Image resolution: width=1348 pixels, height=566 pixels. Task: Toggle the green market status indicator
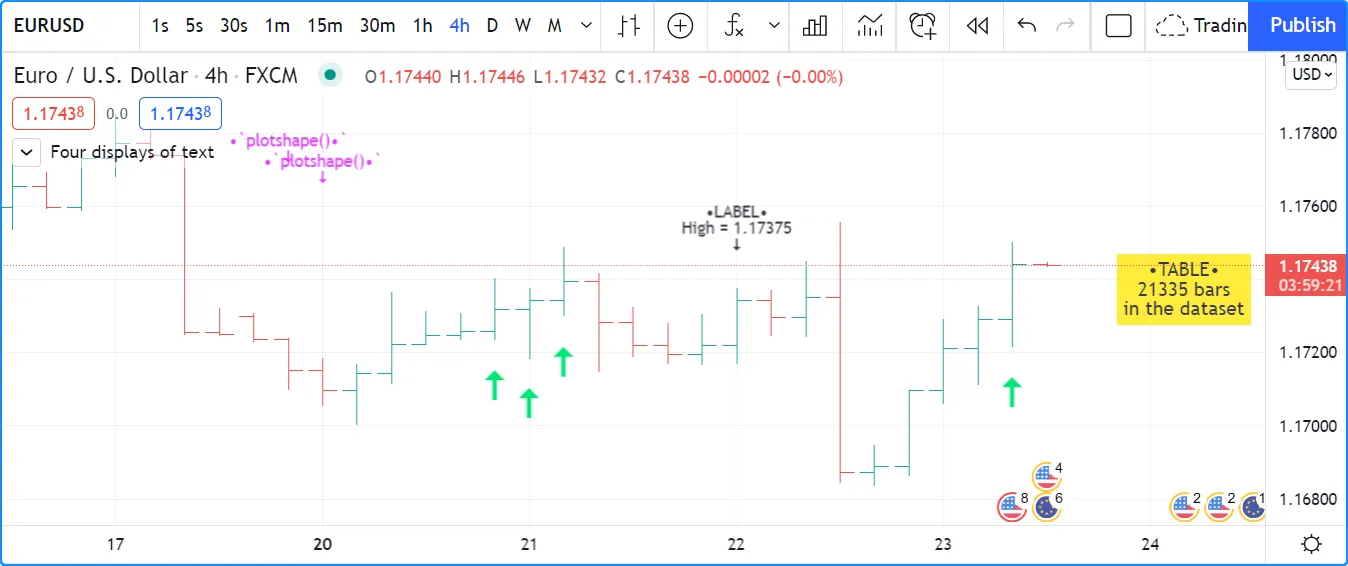tap(328, 75)
